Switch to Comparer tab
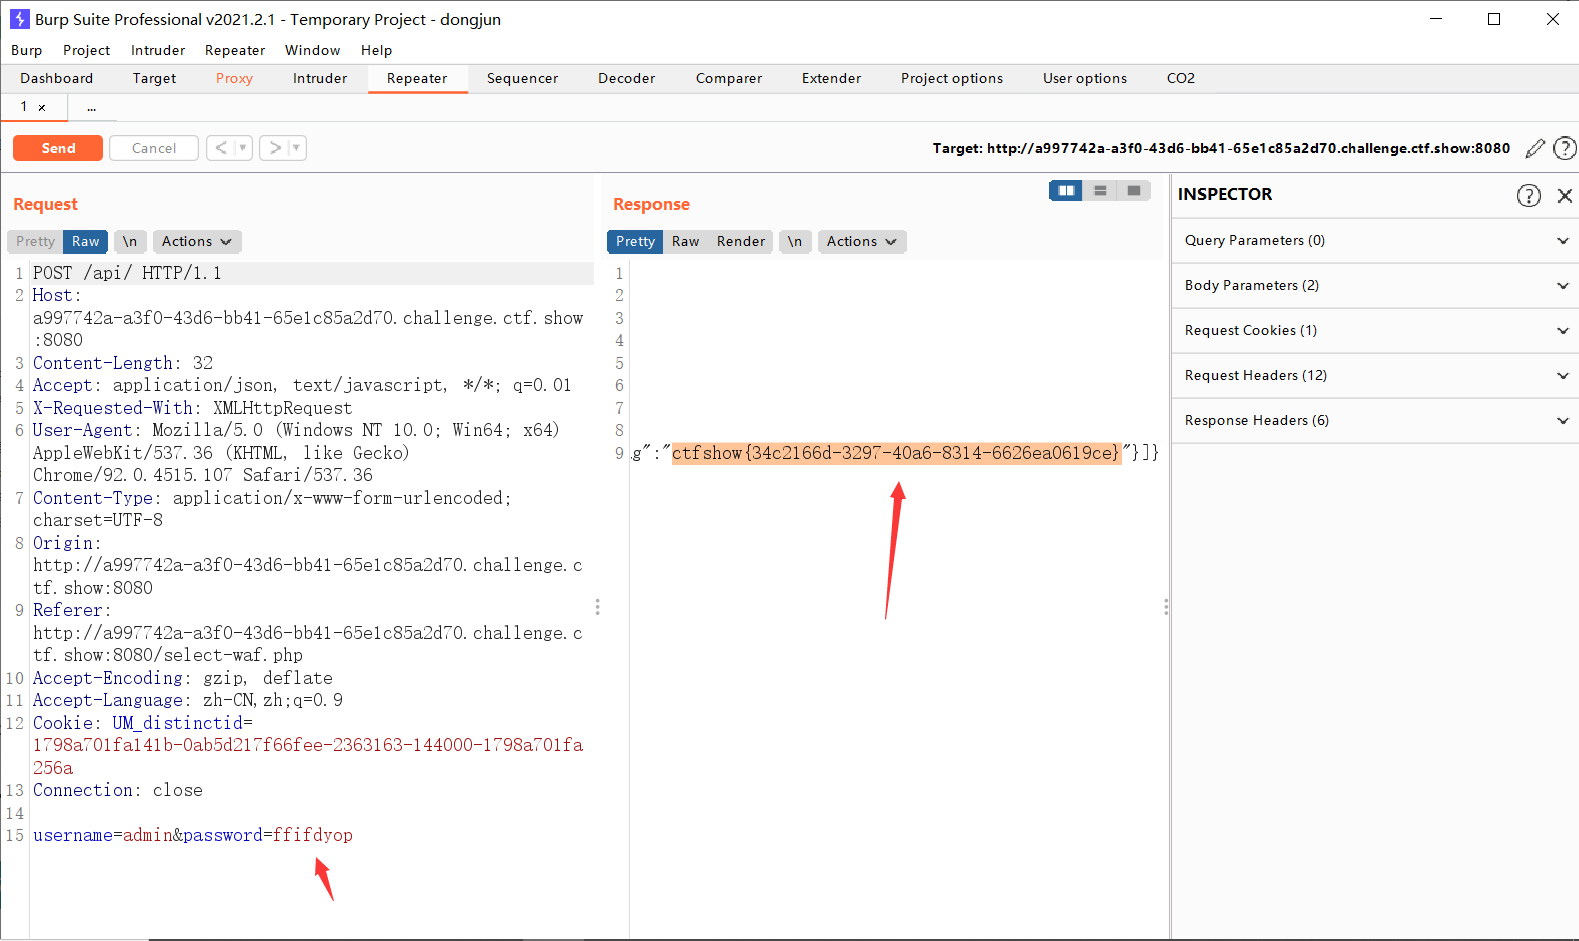 pos(728,78)
